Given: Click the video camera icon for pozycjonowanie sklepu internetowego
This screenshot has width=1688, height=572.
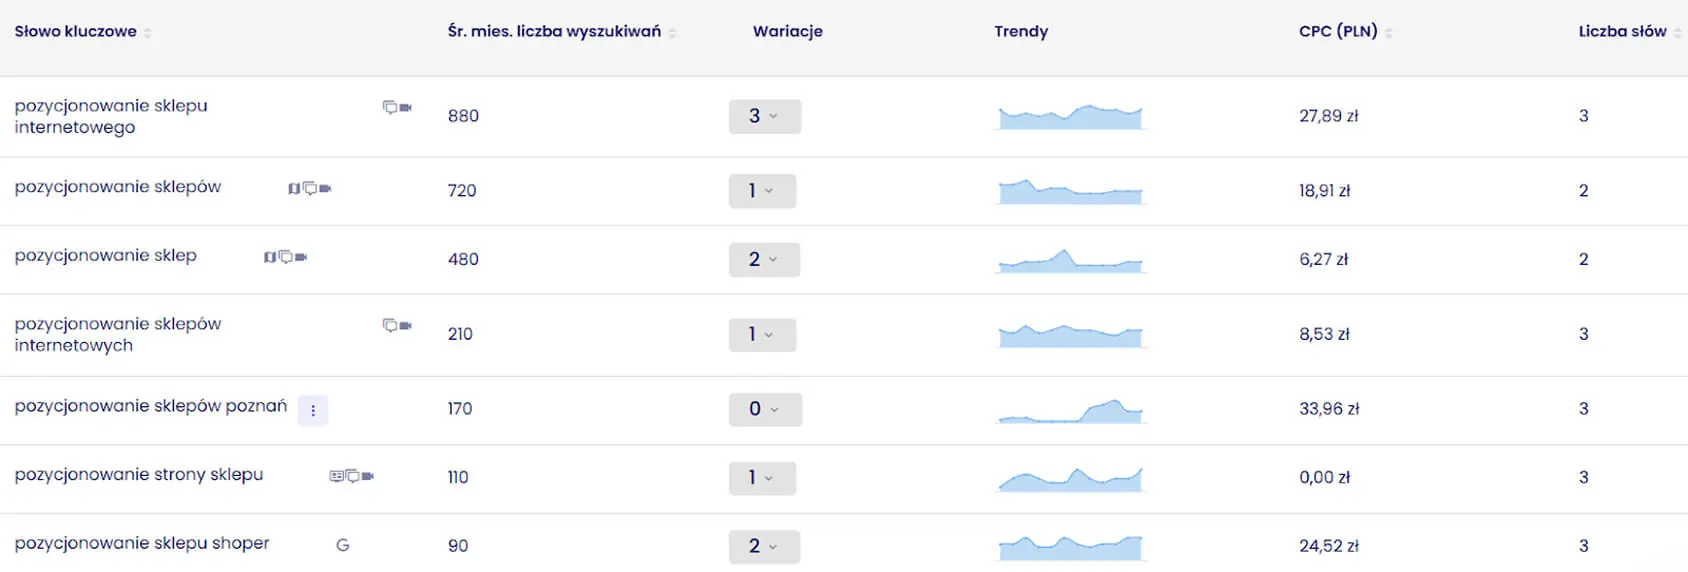Looking at the screenshot, I should click(405, 107).
